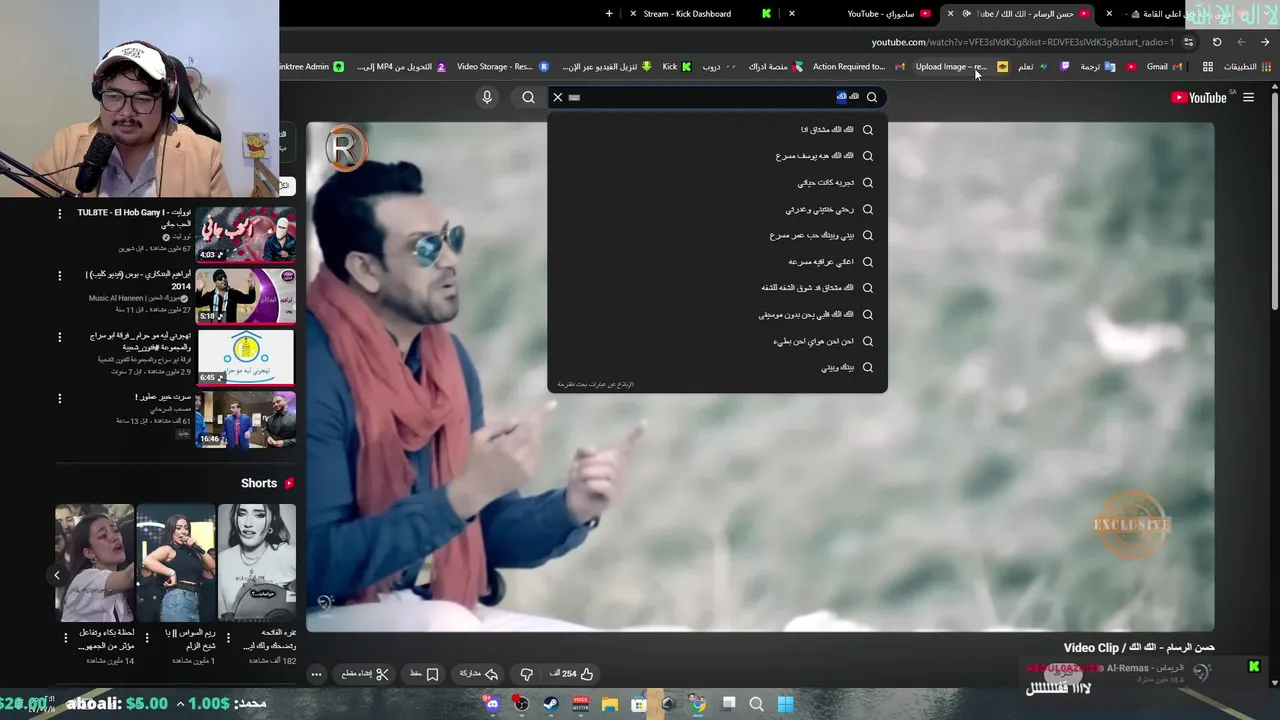Open TUL8TE El Hob Gany video thumbnail
1280x720 pixels.
[246, 234]
